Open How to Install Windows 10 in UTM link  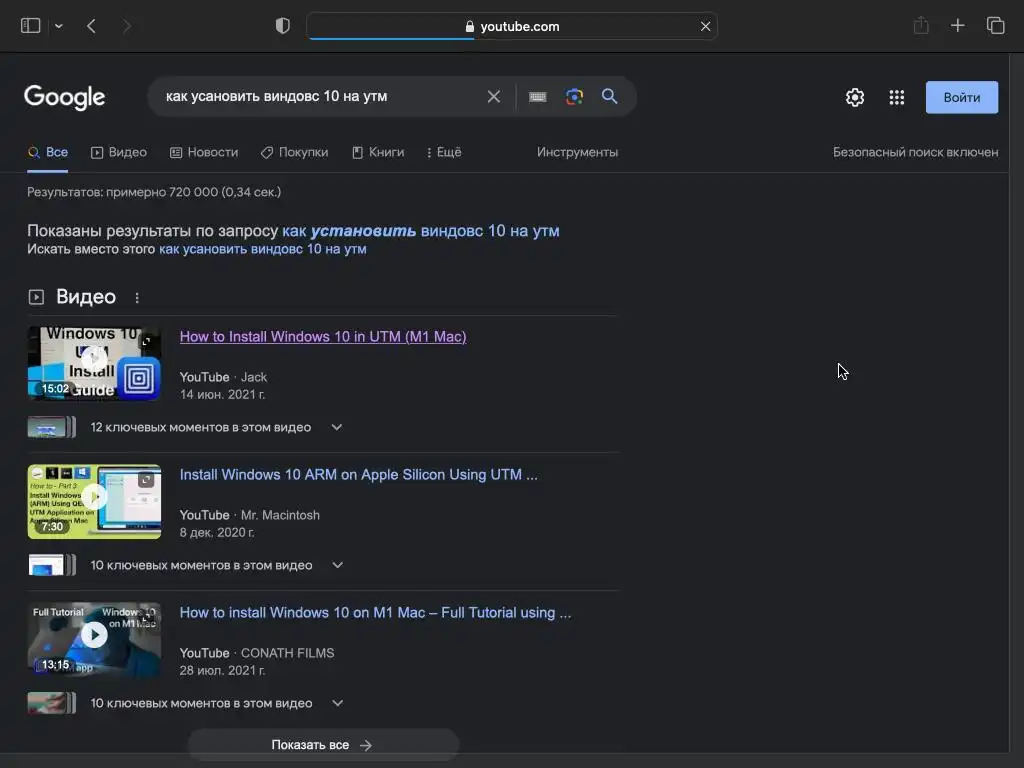point(323,336)
